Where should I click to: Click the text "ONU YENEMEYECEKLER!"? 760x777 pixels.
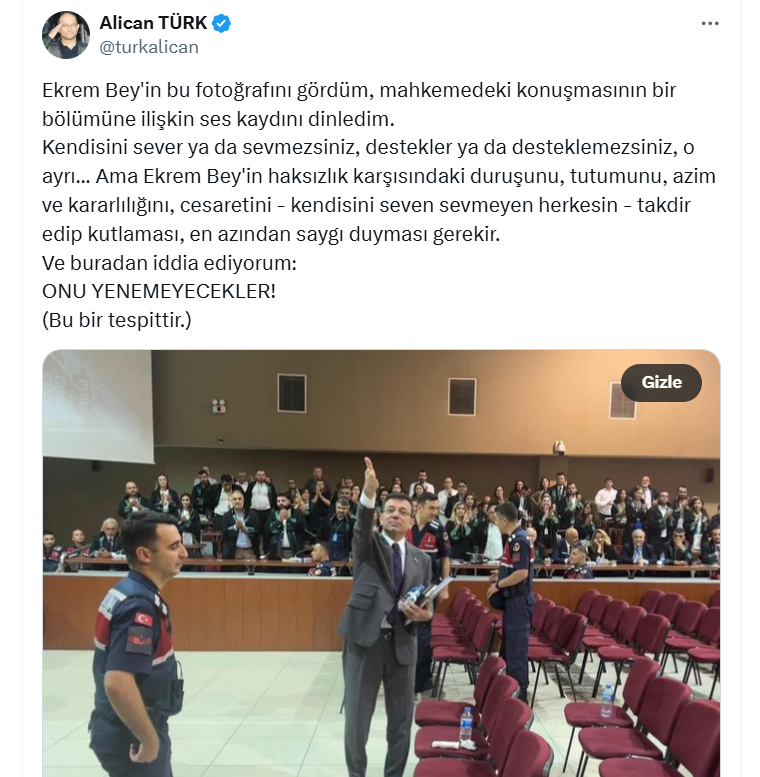click(159, 291)
